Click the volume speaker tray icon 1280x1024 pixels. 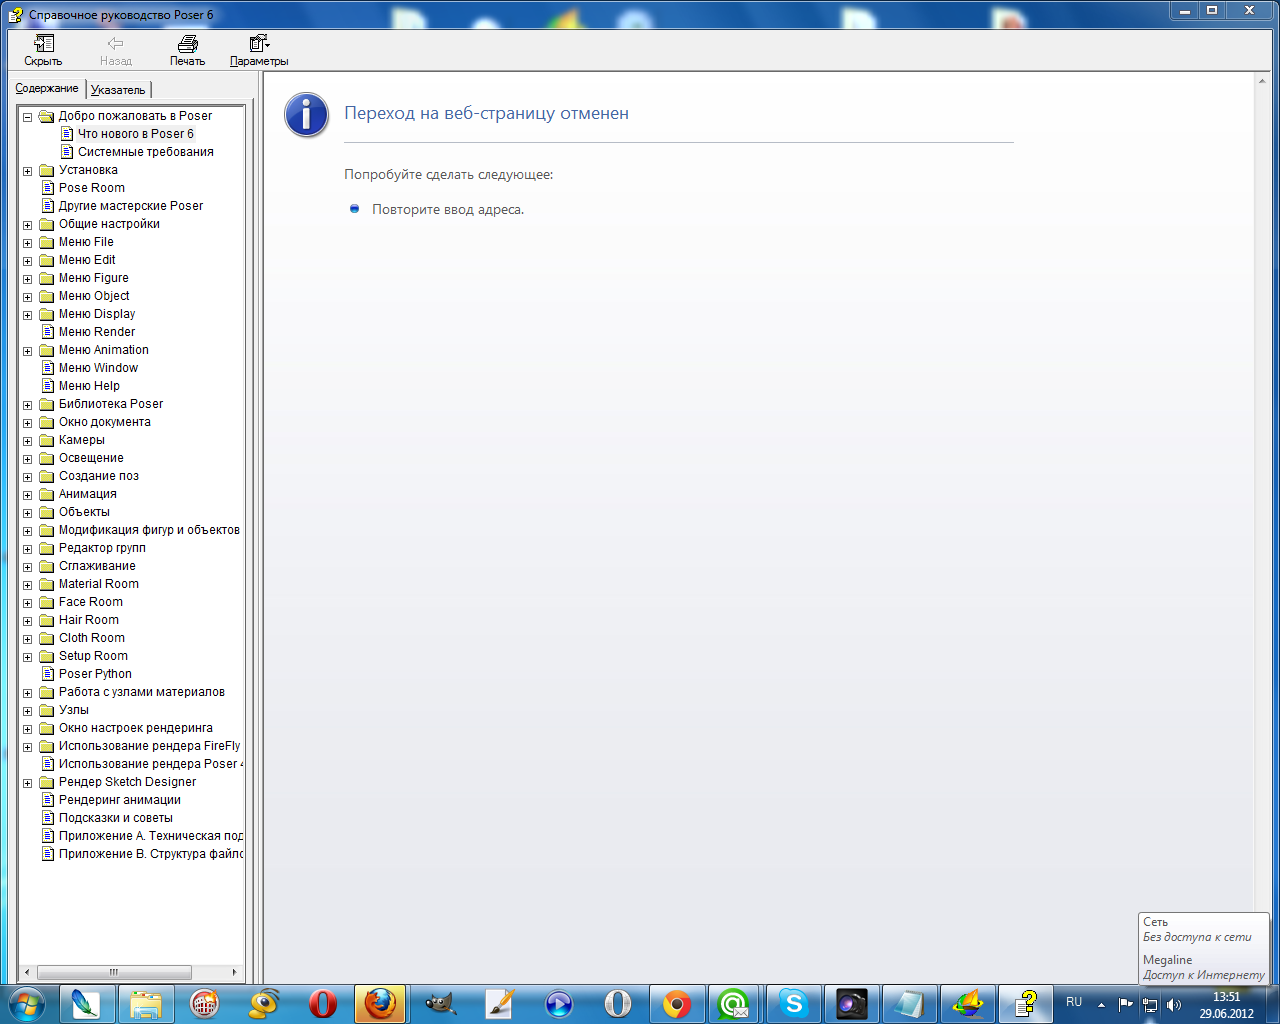click(x=1174, y=1004)
